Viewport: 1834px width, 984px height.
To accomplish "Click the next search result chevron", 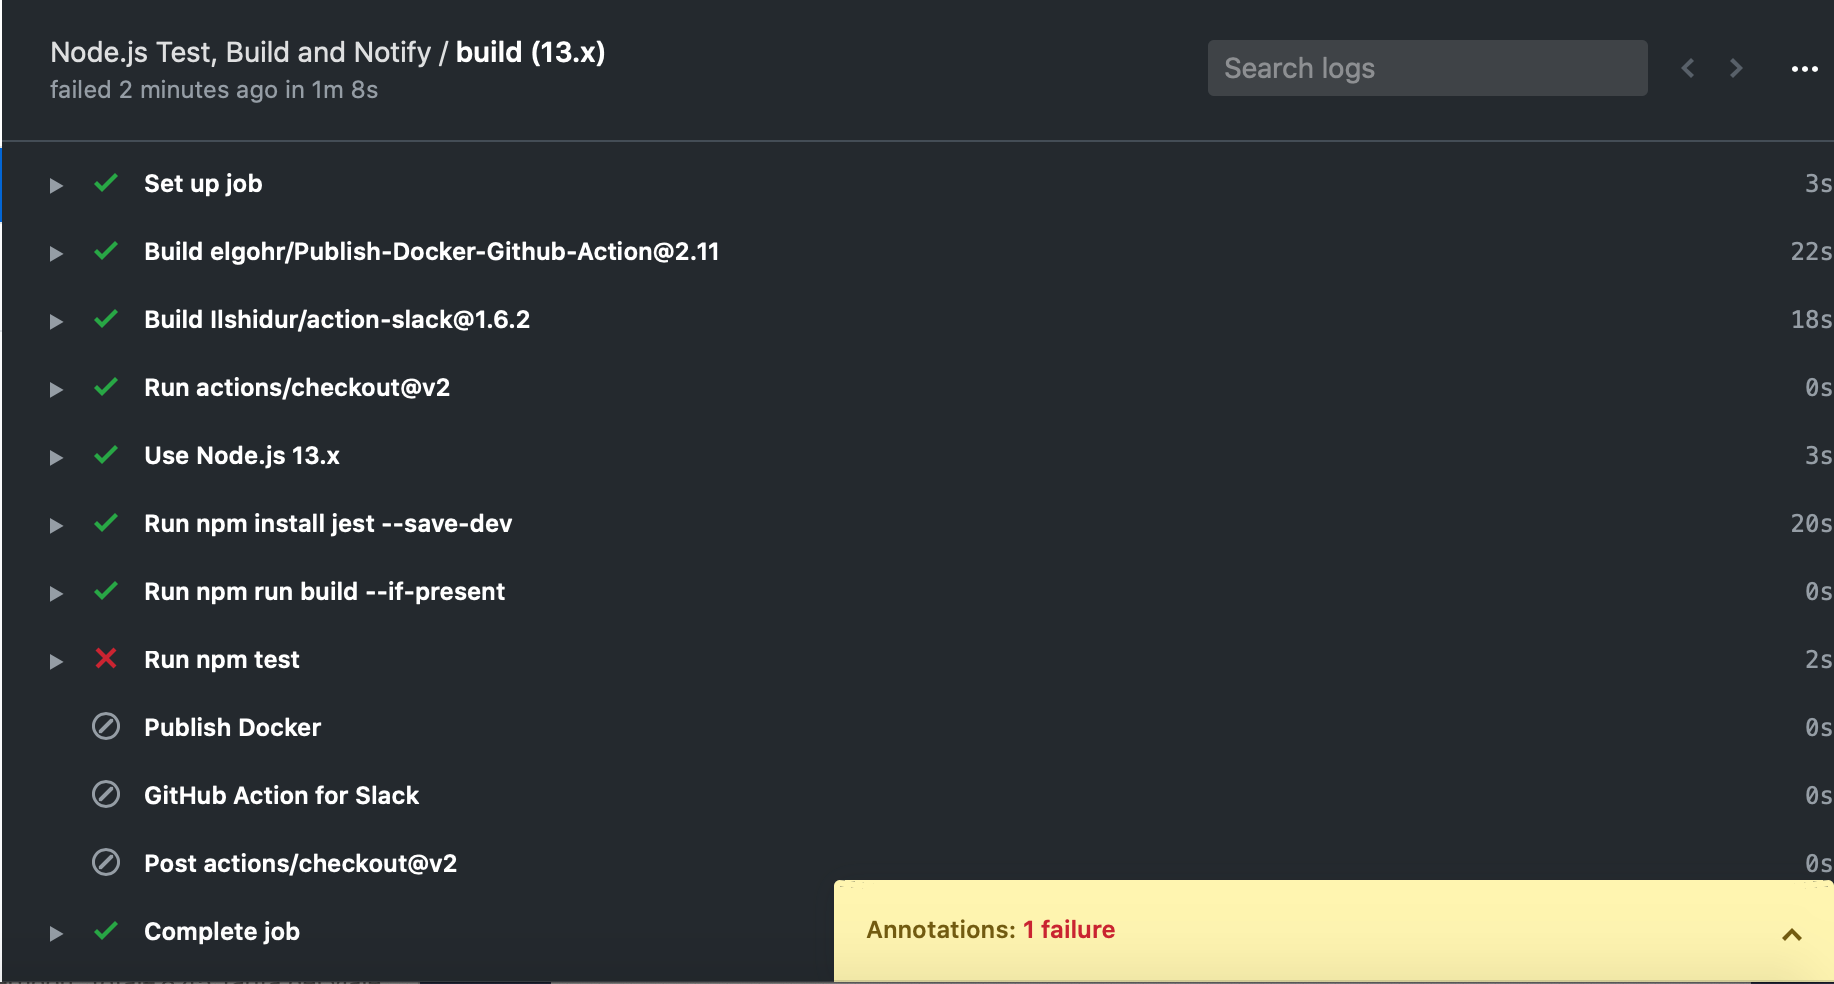I will [x=1736, y=67].
